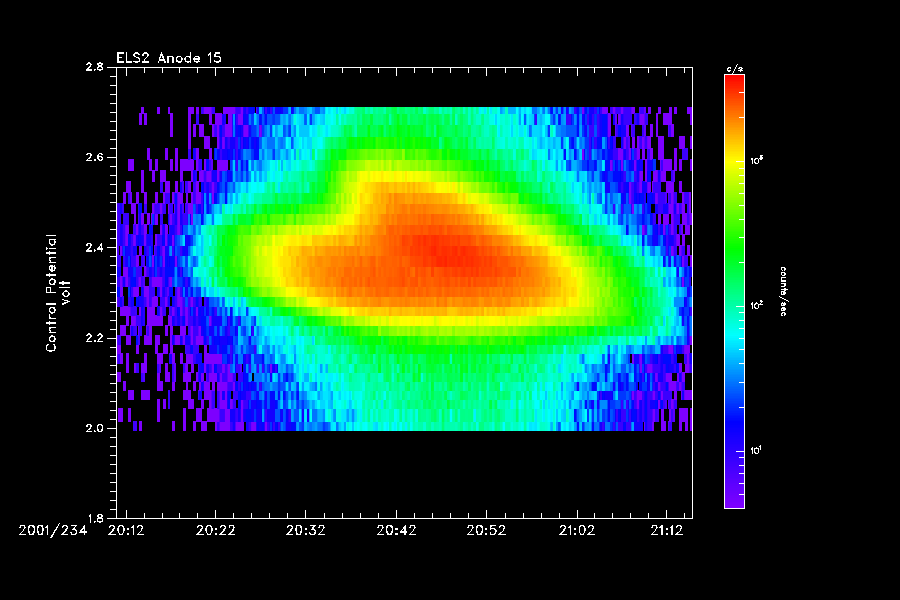Click the '20:32' time tick label
This screenshot has width=900, height=600.
click(x=305, y=530)
